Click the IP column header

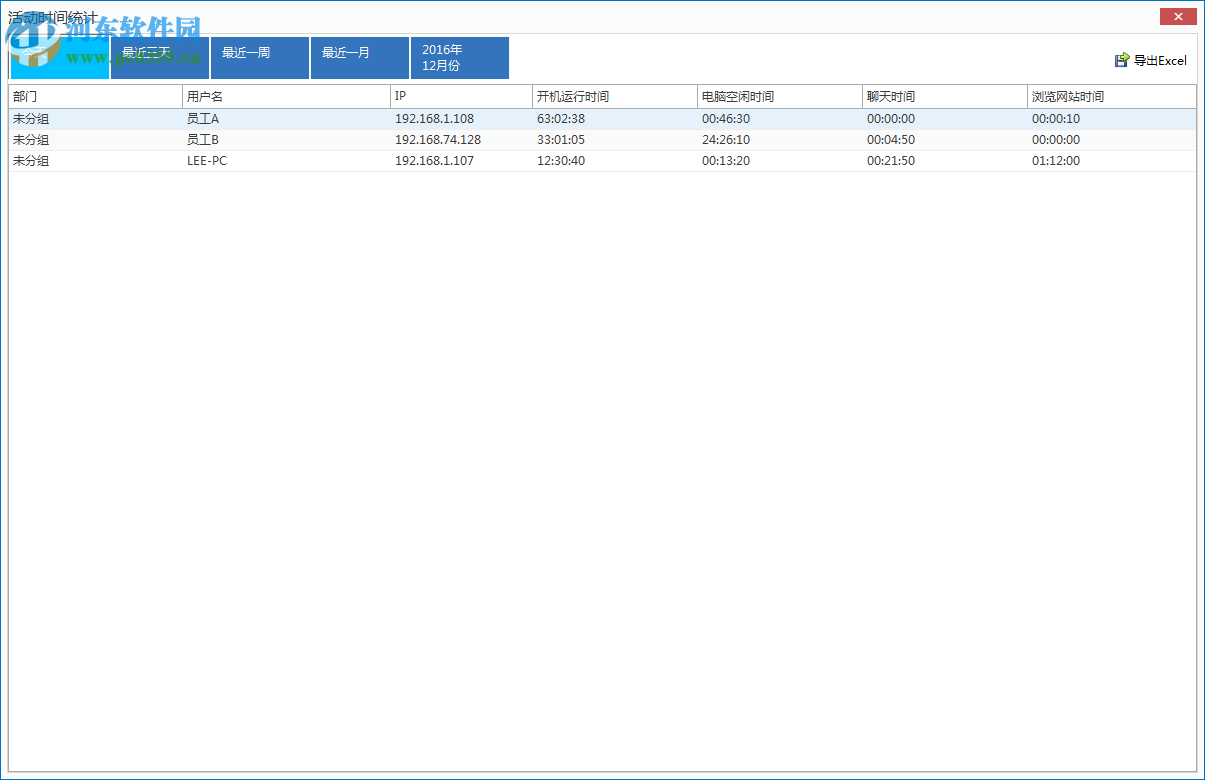(461, 97)
